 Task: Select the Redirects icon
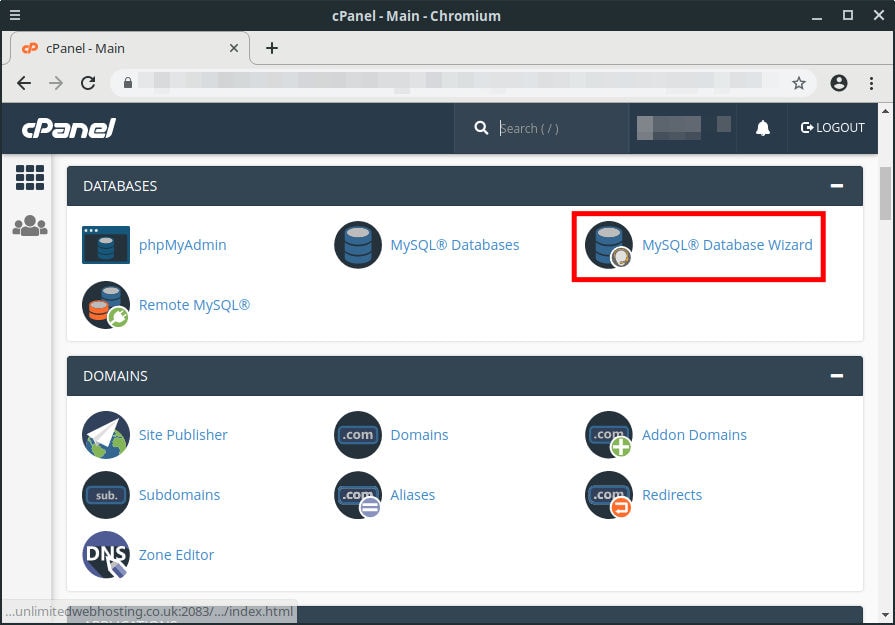608,495
